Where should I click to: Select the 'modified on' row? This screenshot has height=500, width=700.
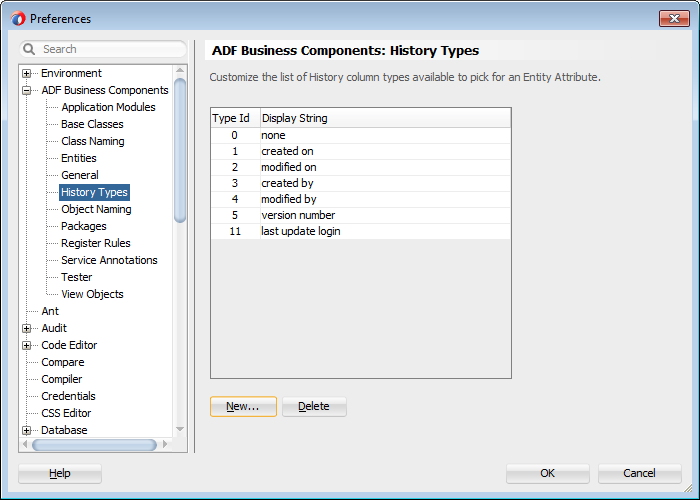coord(361,167)
